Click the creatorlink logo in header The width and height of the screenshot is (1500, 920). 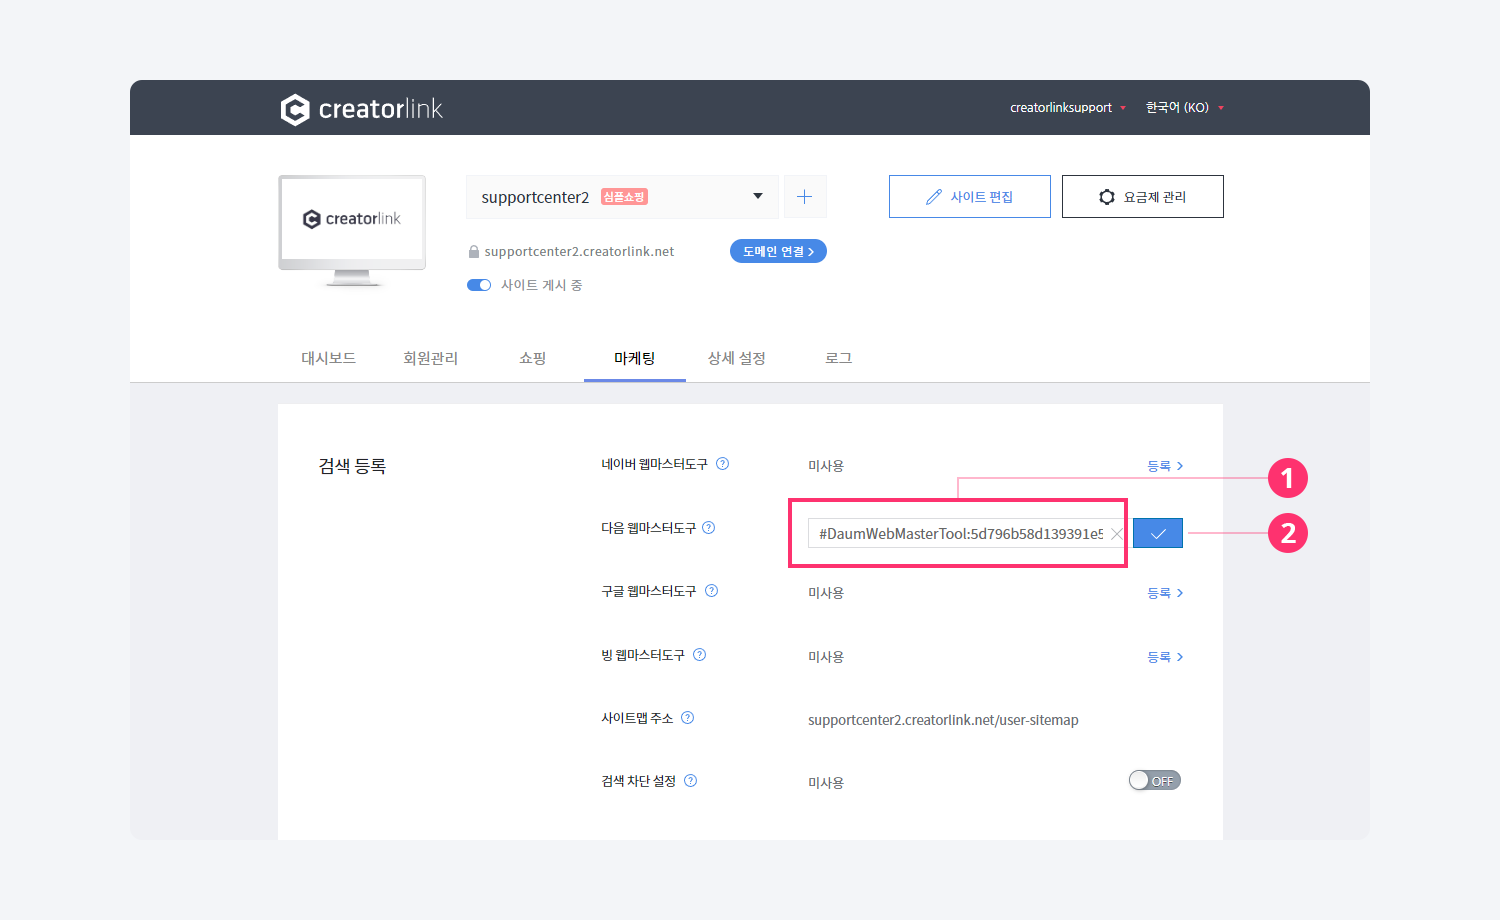(361, 109)
